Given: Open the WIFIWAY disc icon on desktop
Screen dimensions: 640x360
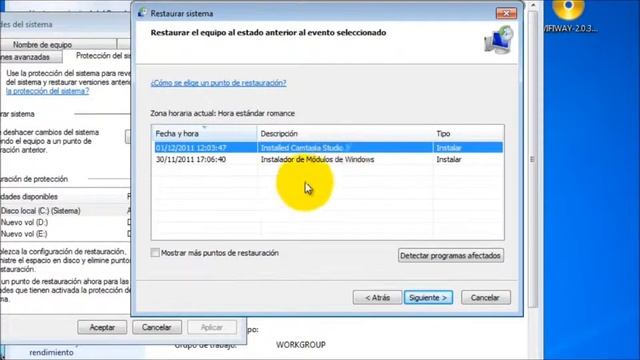Looking at the screenshot, I should 570,15.
